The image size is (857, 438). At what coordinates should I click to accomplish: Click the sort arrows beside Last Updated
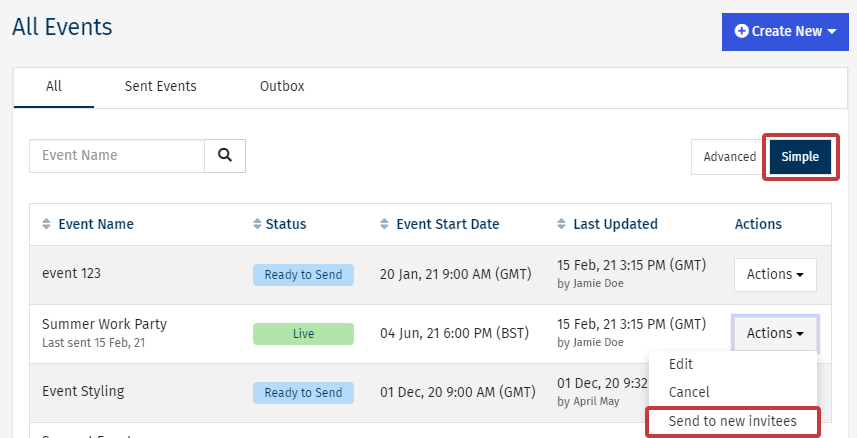pos(562,224)
